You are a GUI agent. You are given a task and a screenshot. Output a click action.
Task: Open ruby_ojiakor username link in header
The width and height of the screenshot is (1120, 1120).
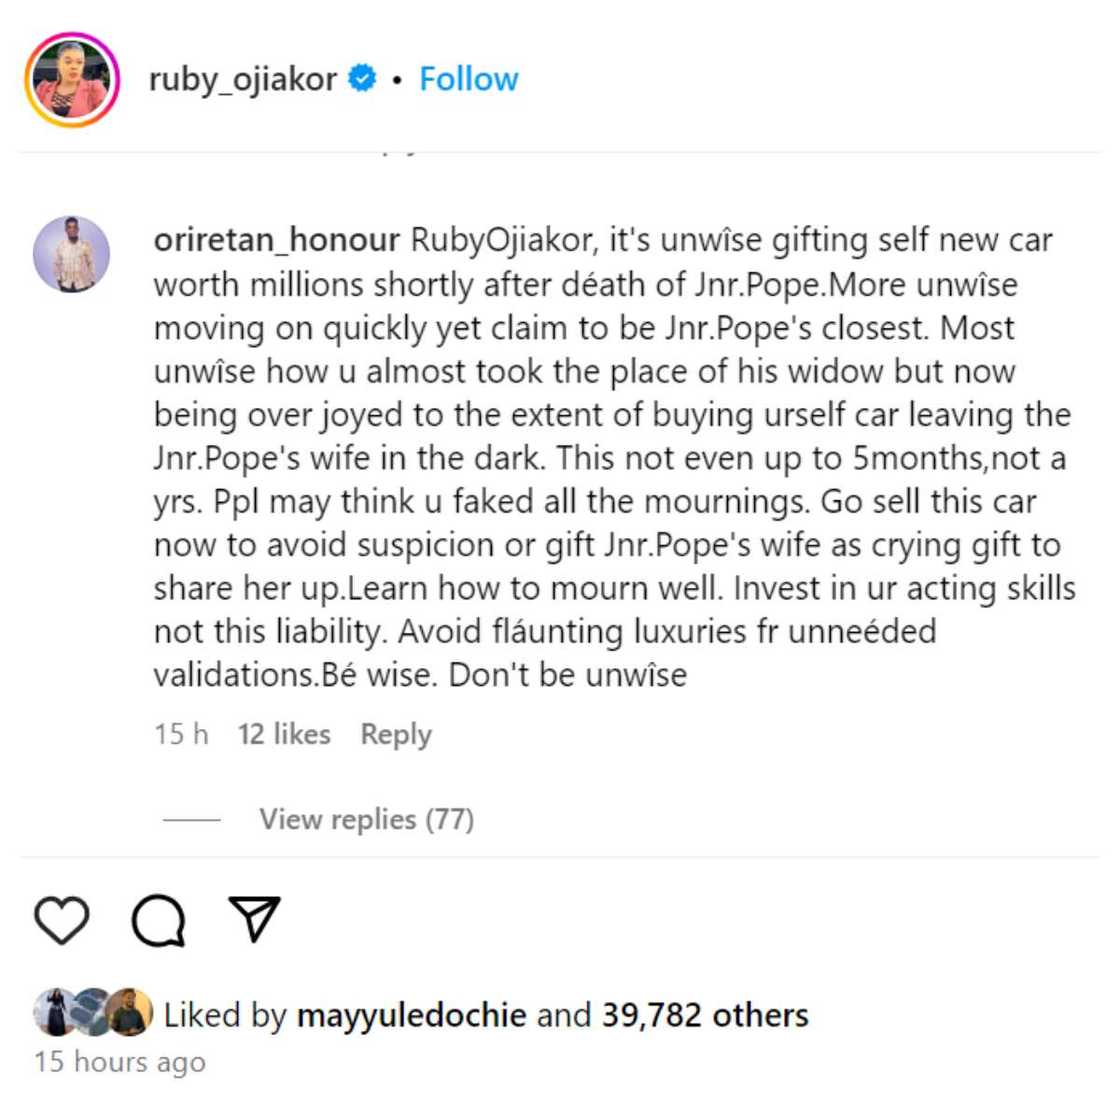[x=242, y=79]
